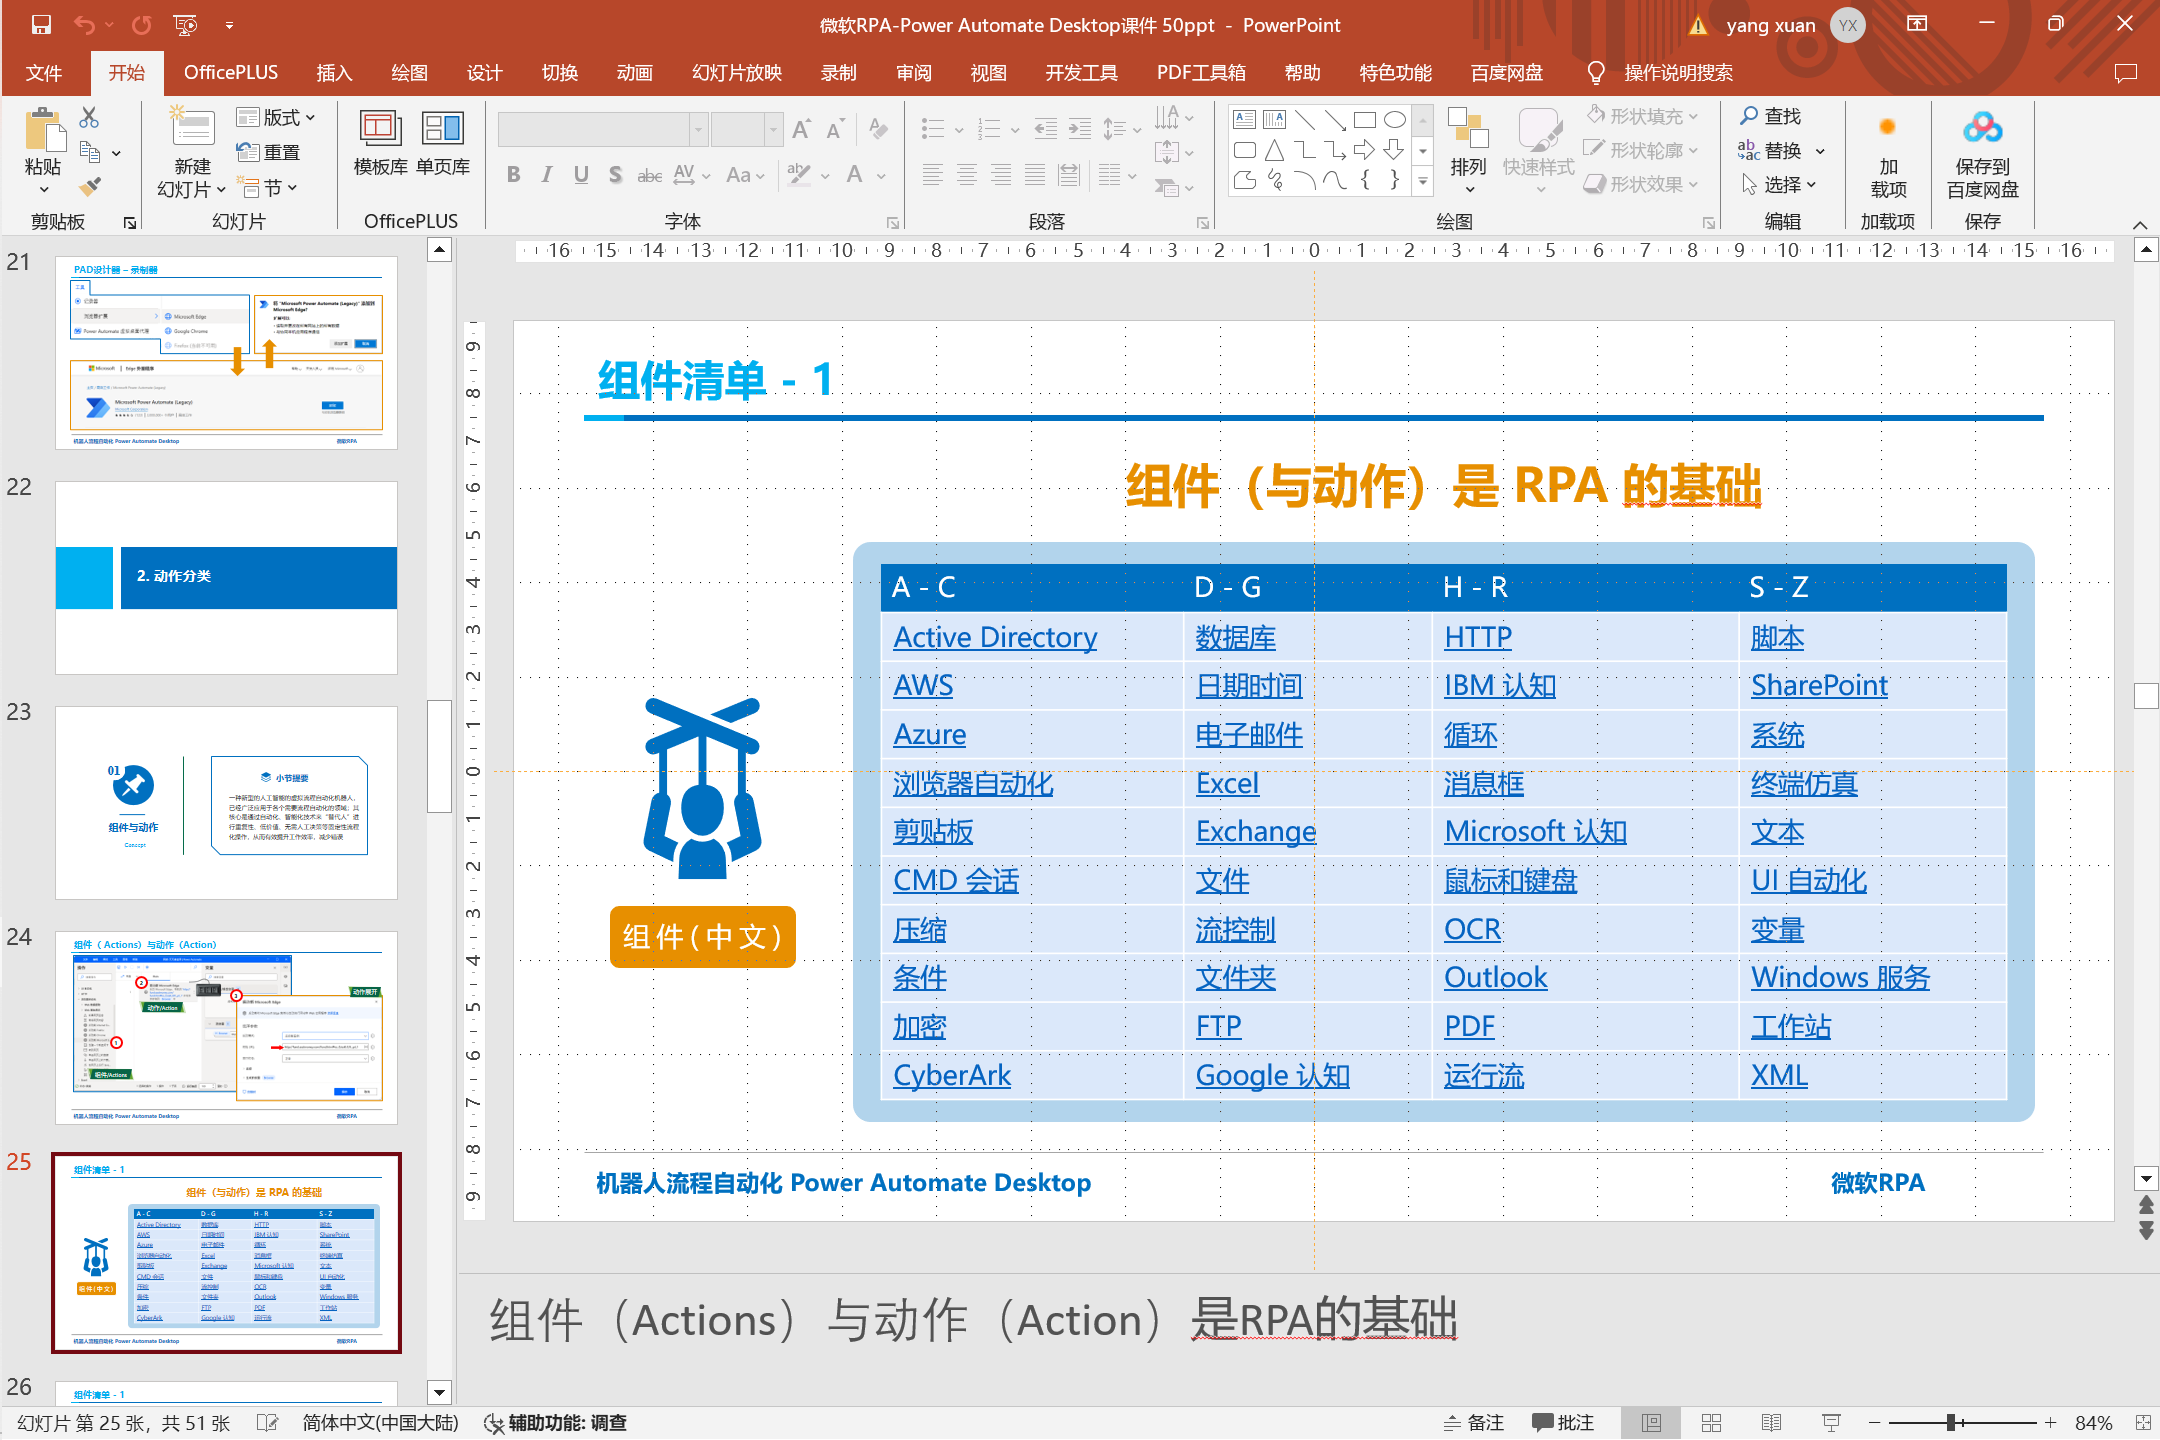Click the zoom slider handle

pos(1951,1422)
